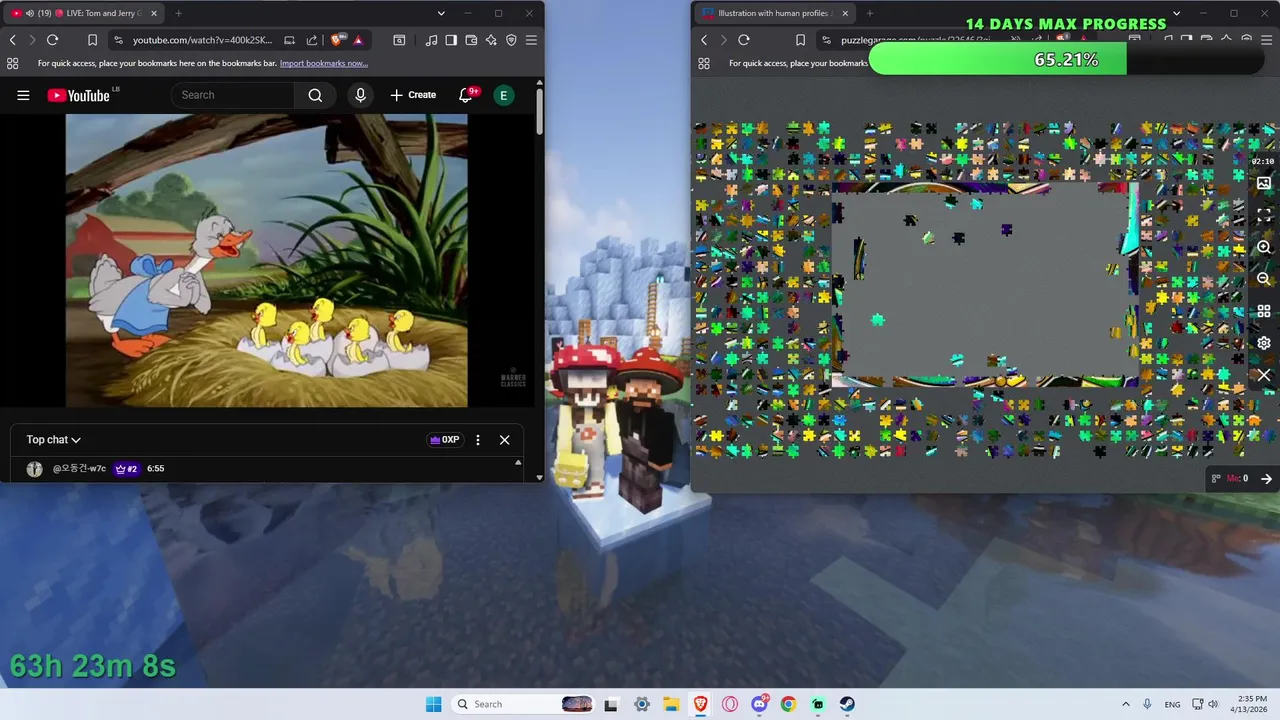Click the Import bookmarks now link
This screenshot has height=720, width=1280.
324,63
